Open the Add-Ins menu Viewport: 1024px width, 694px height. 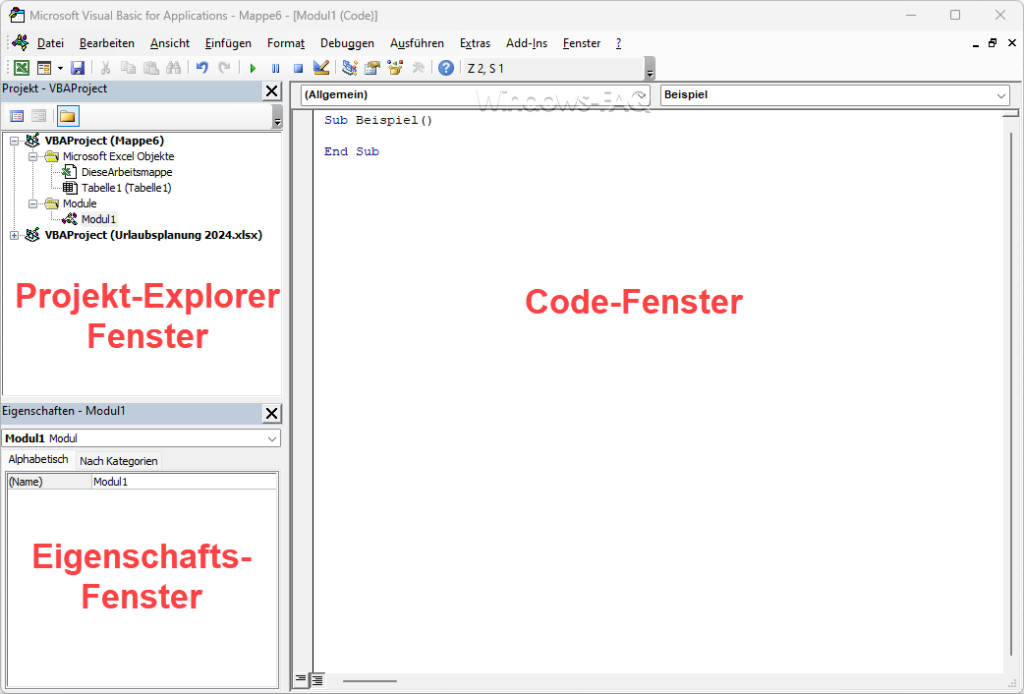point(526,43)
